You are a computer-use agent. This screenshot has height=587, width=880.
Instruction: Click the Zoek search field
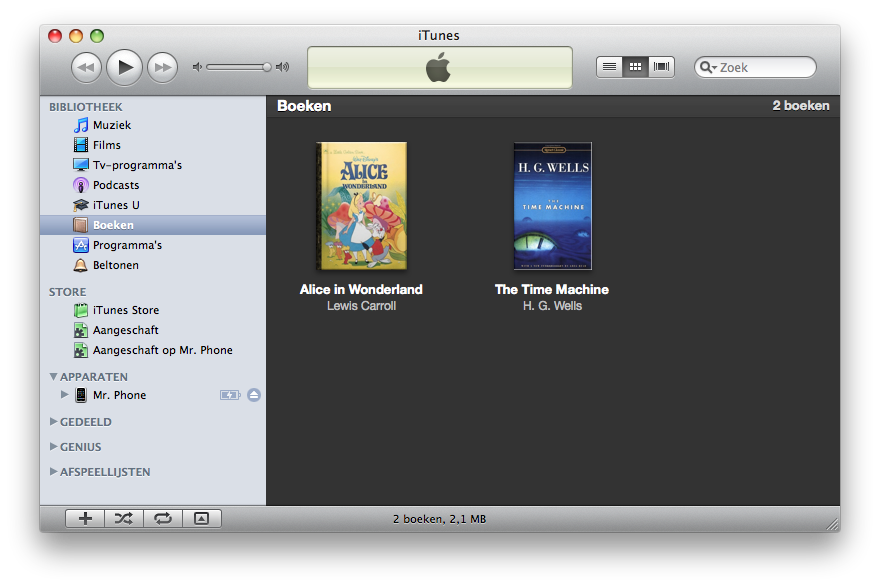[755, 67]
